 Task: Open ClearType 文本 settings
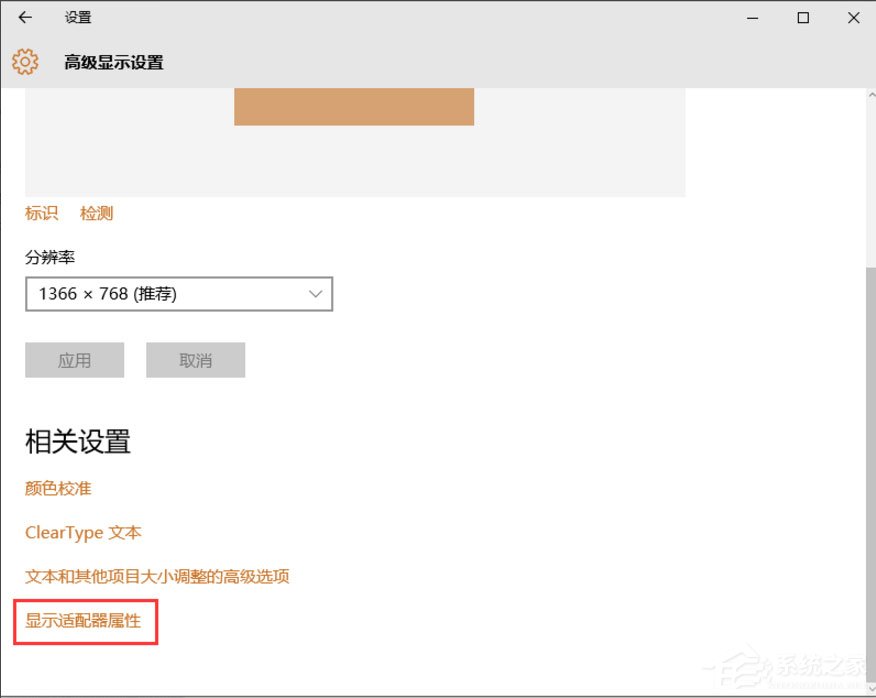pyautogui.click(x=83, y=532)
